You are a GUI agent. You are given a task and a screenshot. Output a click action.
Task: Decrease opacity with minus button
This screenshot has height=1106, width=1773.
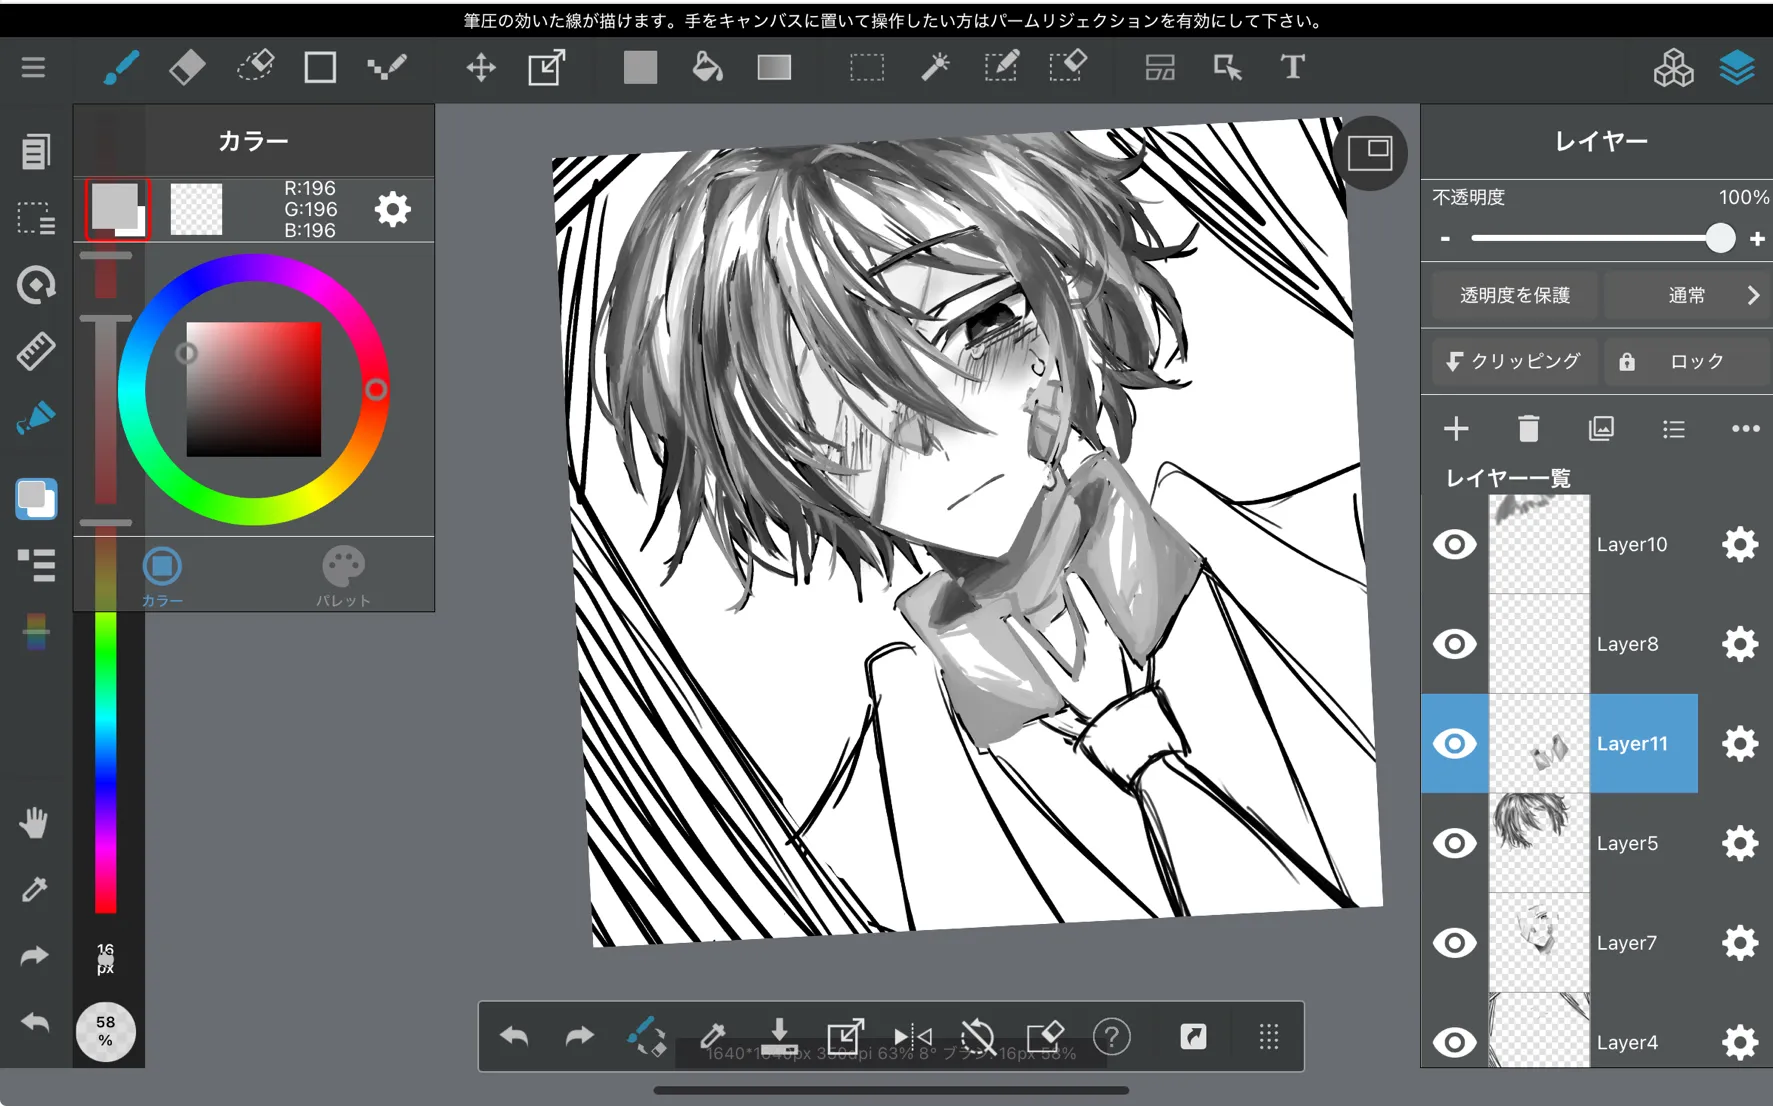point(1445,238)
